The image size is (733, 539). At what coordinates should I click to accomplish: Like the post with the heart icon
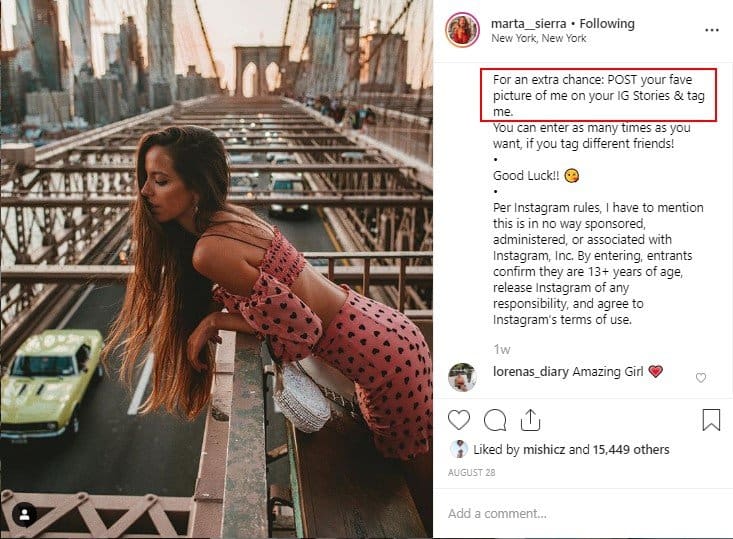click(459, 419)
